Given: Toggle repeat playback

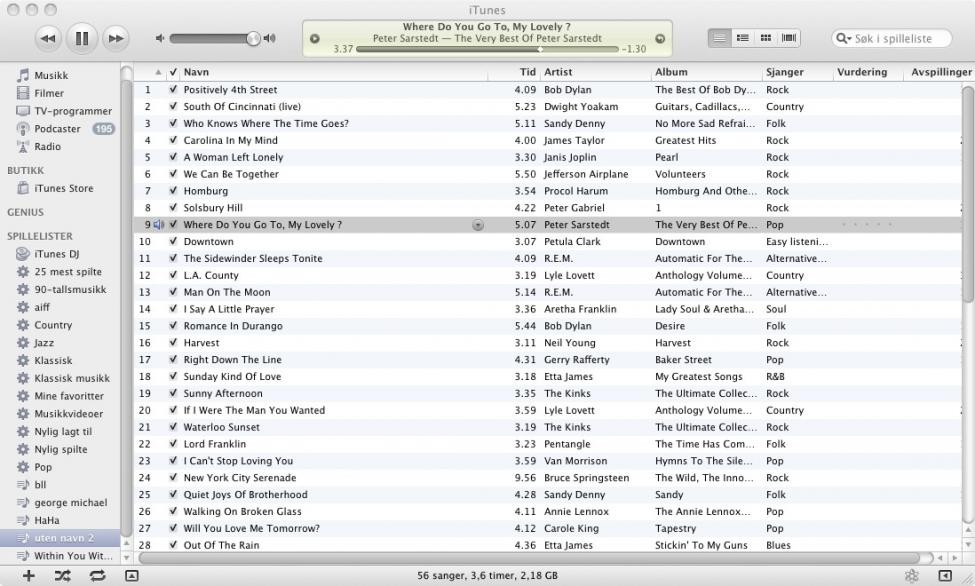Looking at the screenshot, I should click(x=97, y=575).
